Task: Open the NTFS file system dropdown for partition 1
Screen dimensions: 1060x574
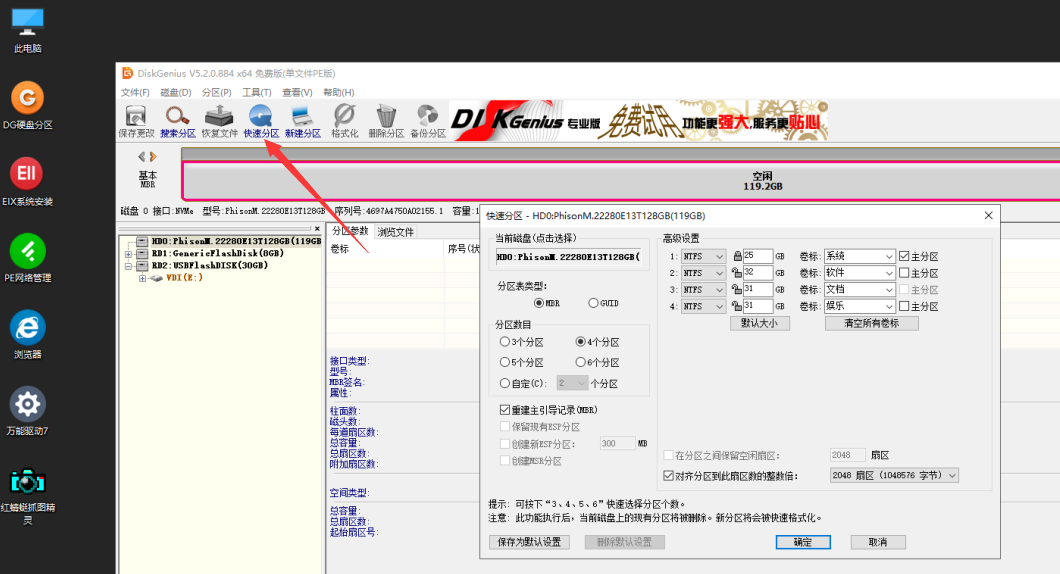Action: coord(704,256)
